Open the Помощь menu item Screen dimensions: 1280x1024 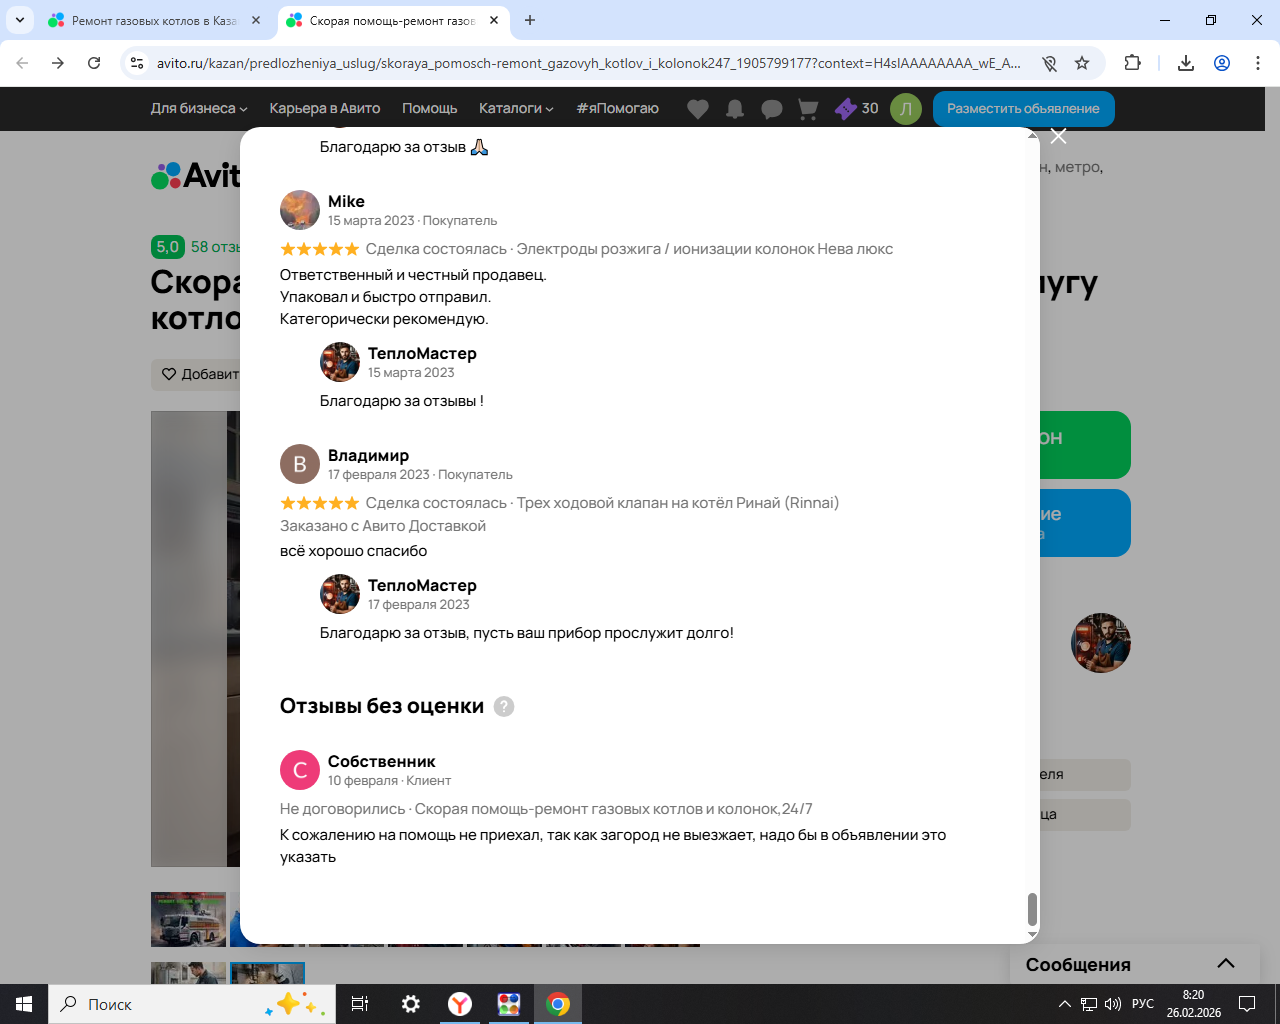coord(430,108)
